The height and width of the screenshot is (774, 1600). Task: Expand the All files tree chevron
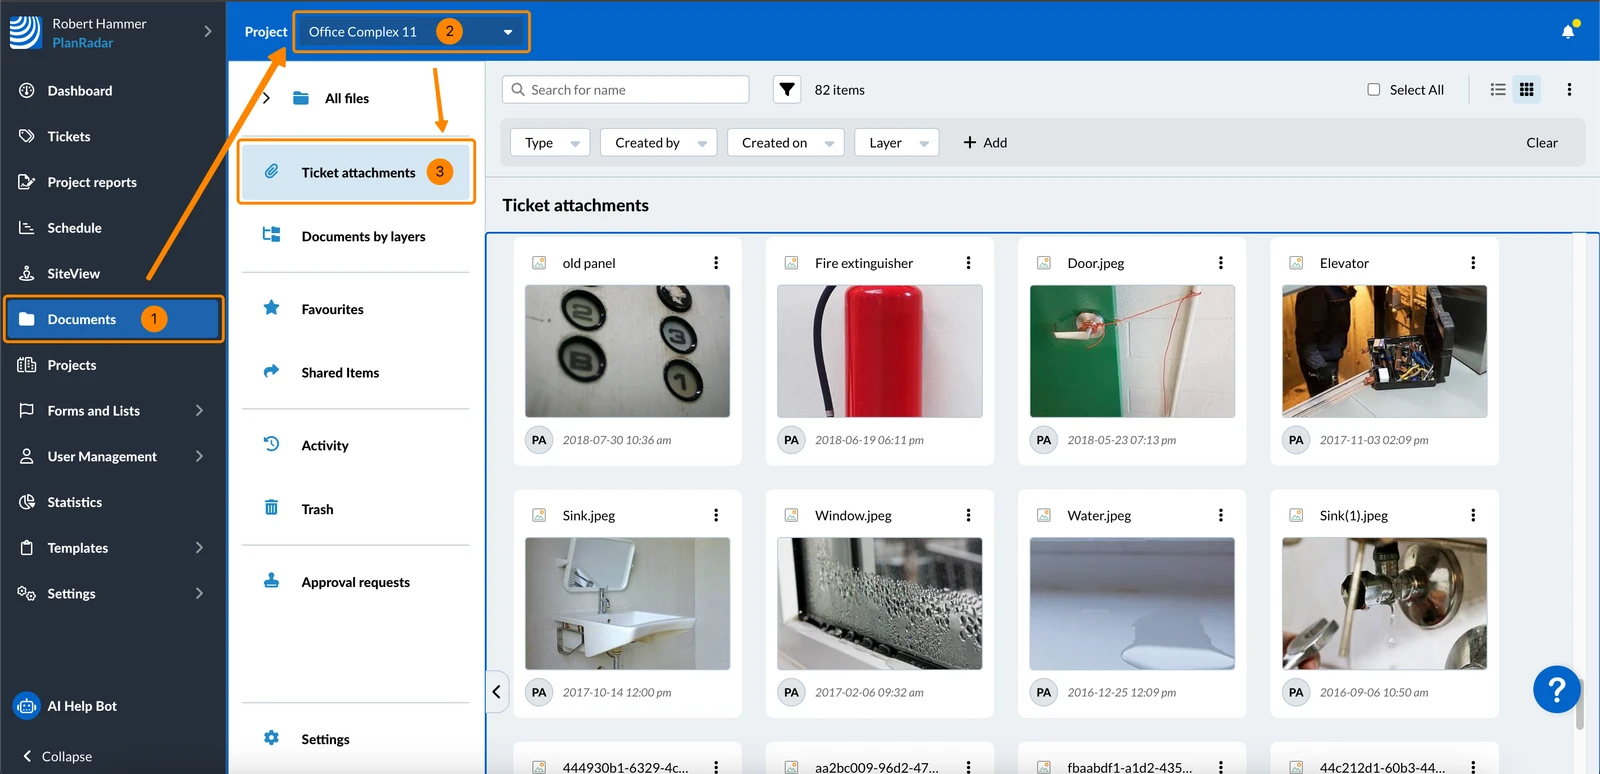(266, 98)
